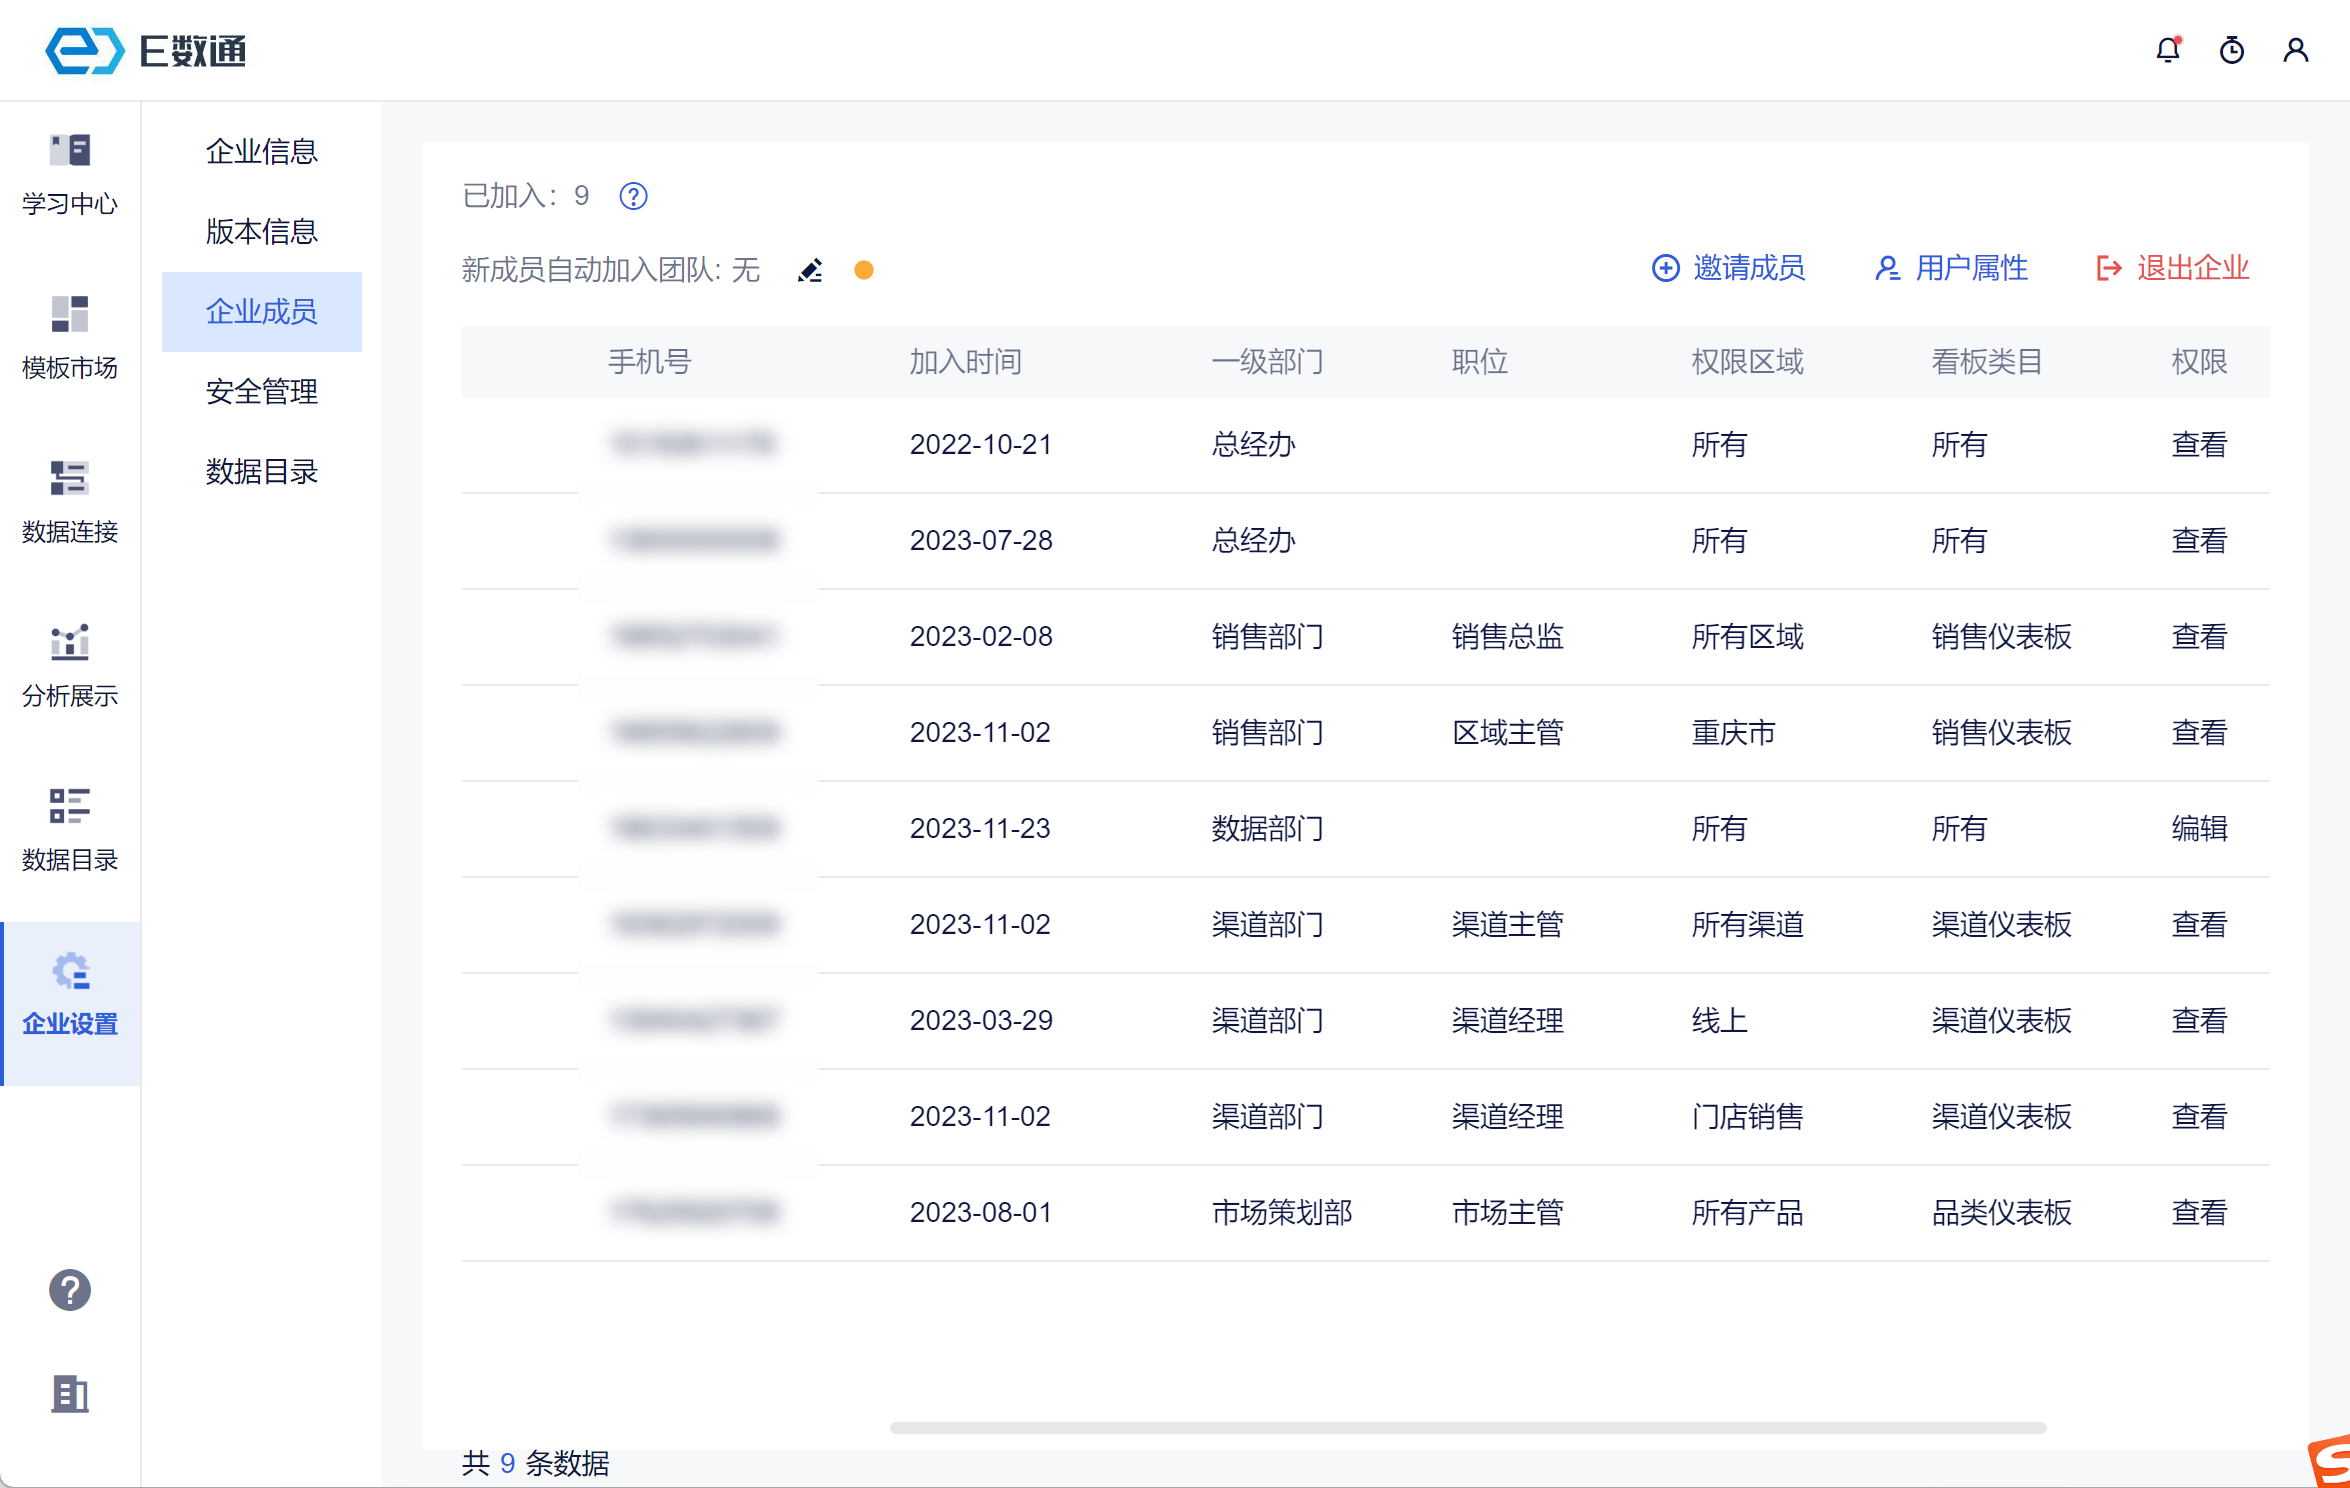Click the orange dot indicator
Screen dimensions: 2350x1488
click(864, 270)
